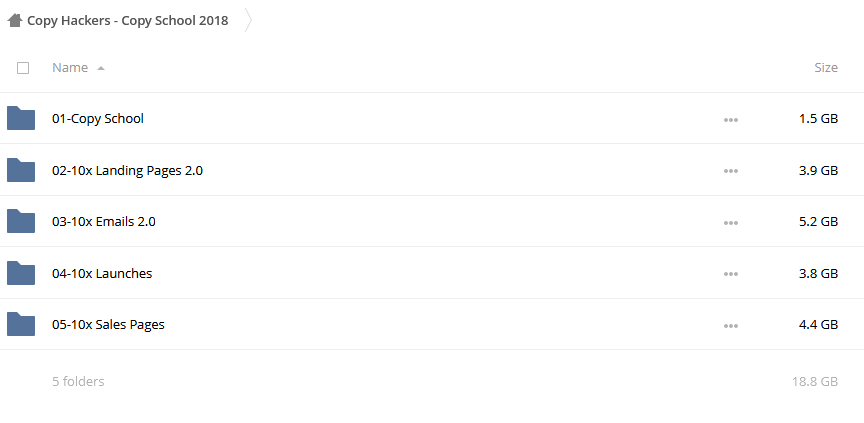The image size is (864, 423).
Task: Tick the select-all checkbox in header
Action: tap(23, 68)
